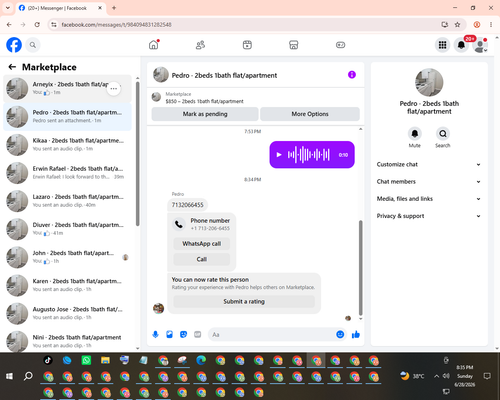Toggle the purple conversation information icon

352,75
